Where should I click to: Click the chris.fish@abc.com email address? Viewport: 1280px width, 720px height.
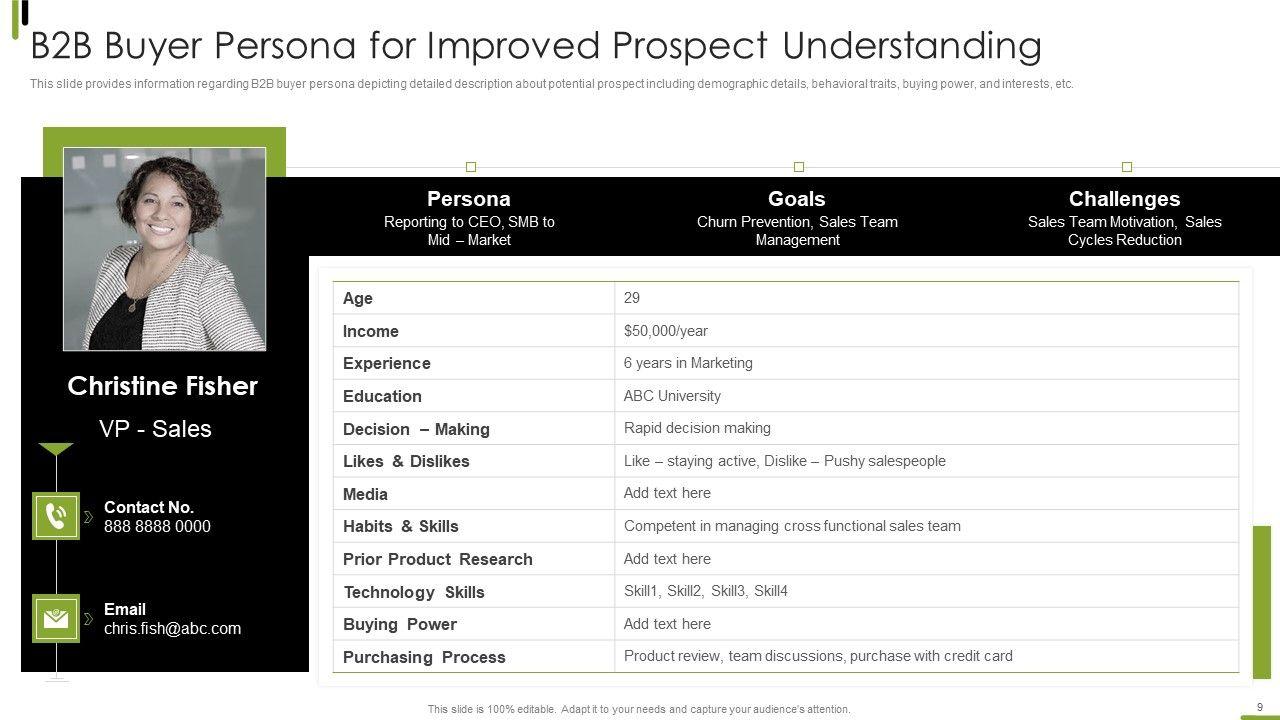point(172,629)
